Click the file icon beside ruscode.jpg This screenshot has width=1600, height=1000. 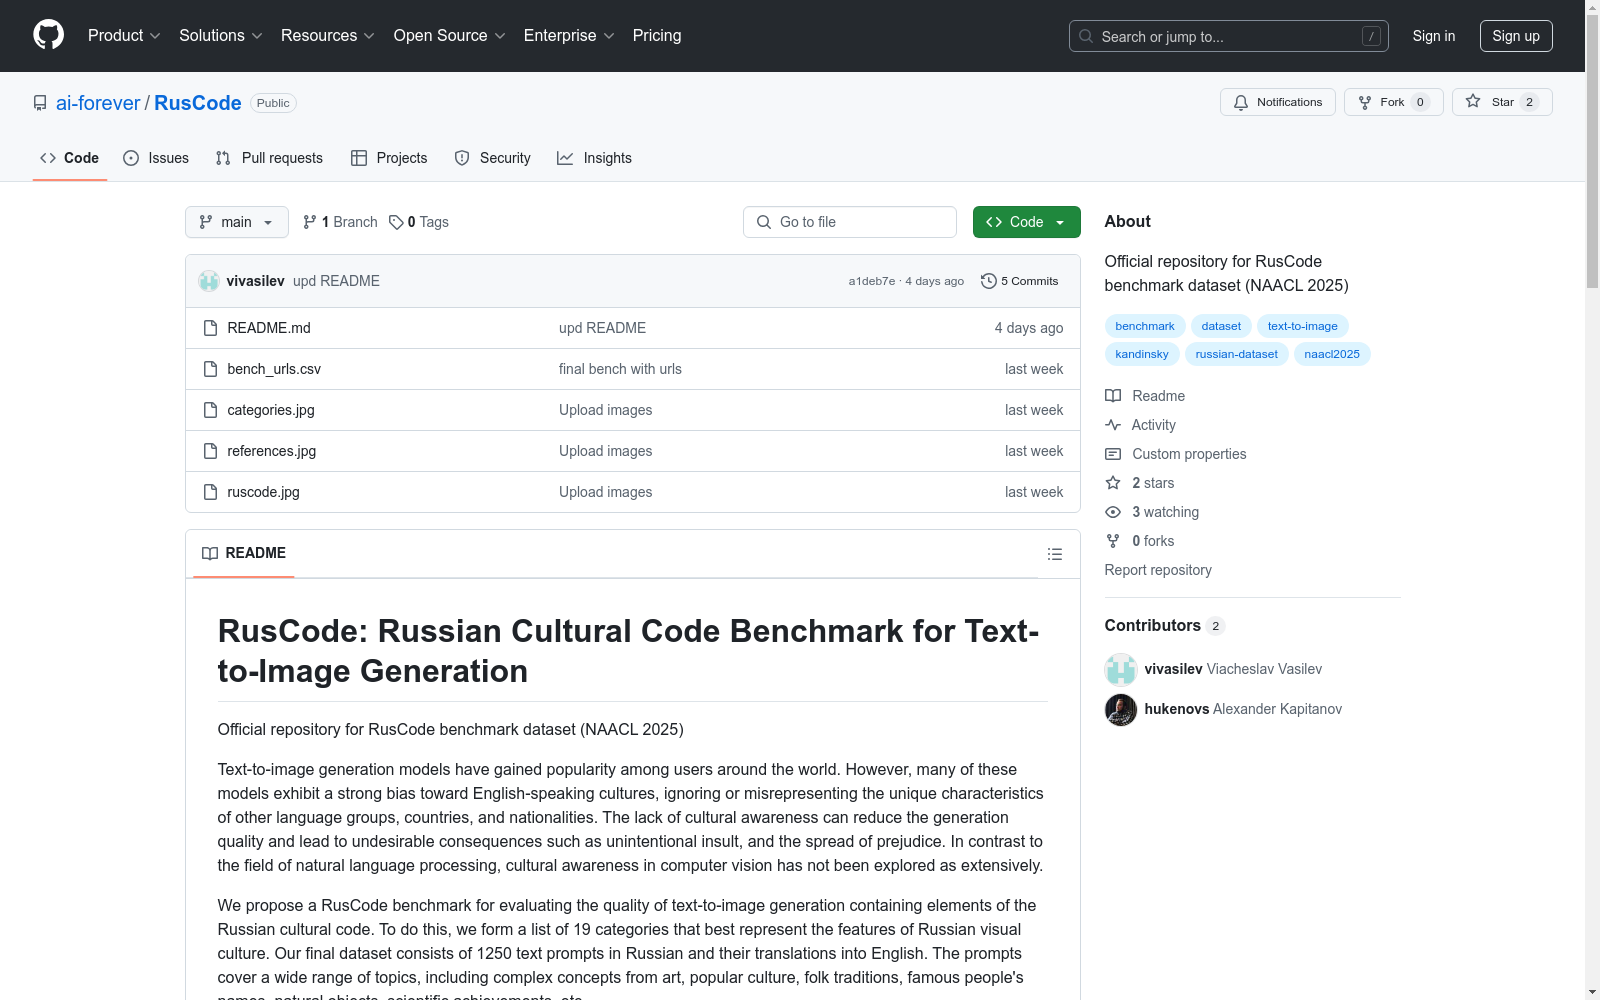coord(210,492)
